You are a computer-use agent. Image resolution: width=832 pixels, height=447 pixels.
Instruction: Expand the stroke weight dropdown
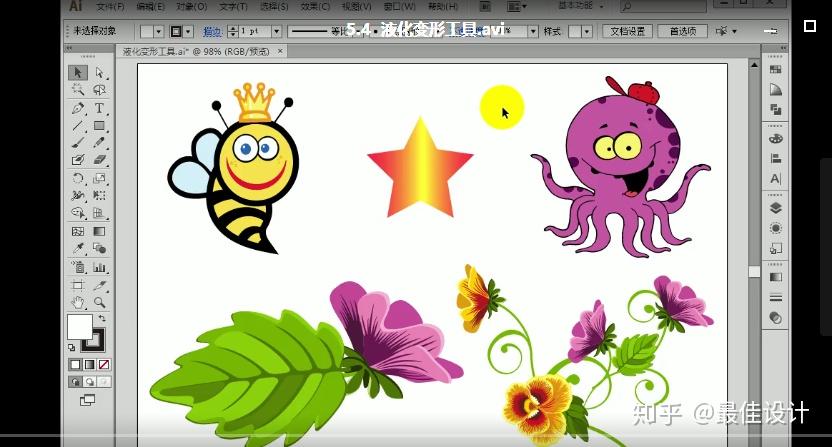tap(276, 31)
